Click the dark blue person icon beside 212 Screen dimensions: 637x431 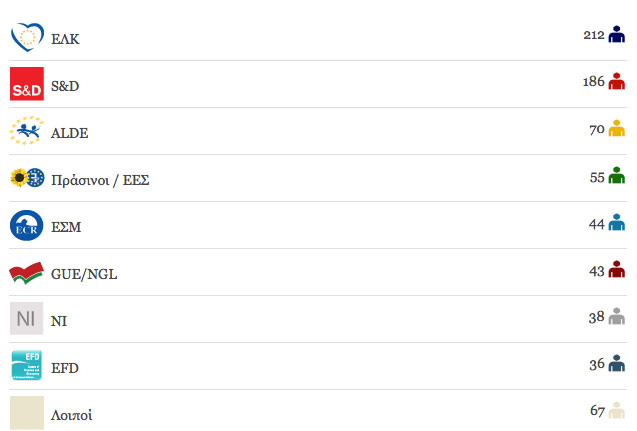coord(616,34)
